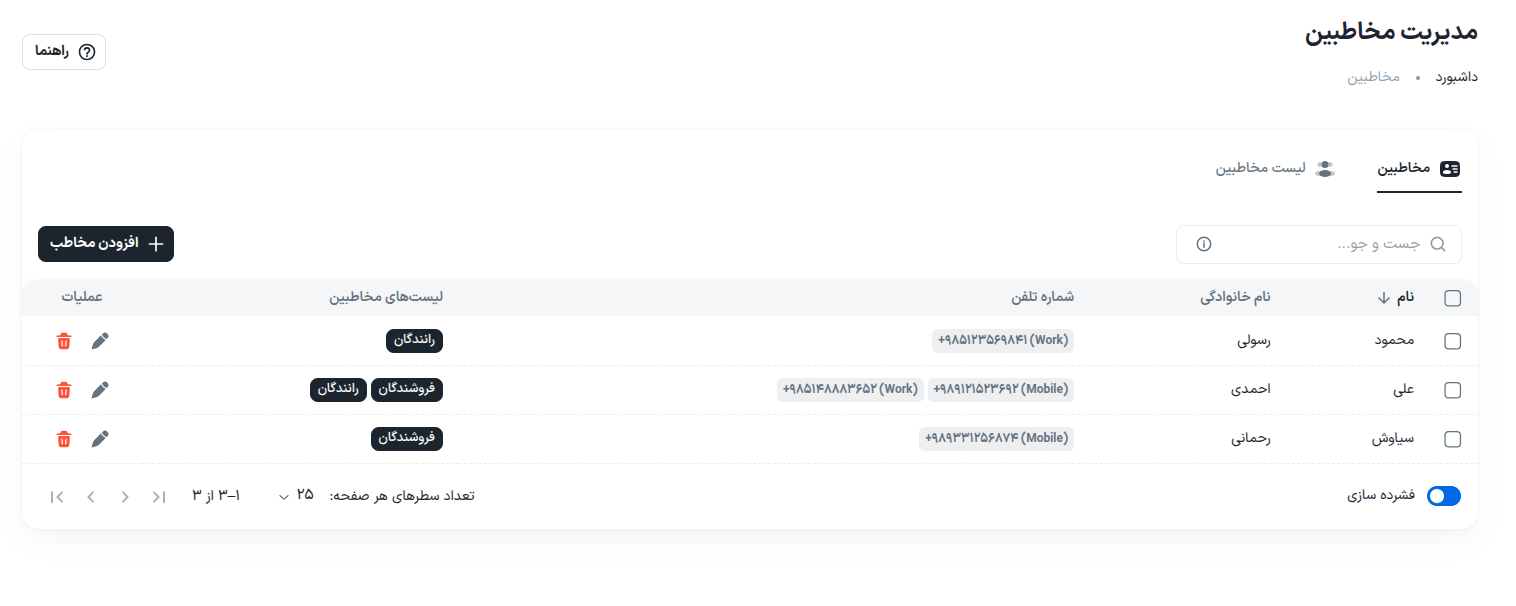1516x606 pixels.
Task: Disable the فشرده سازی switch
Action: tap(1444, 496)
